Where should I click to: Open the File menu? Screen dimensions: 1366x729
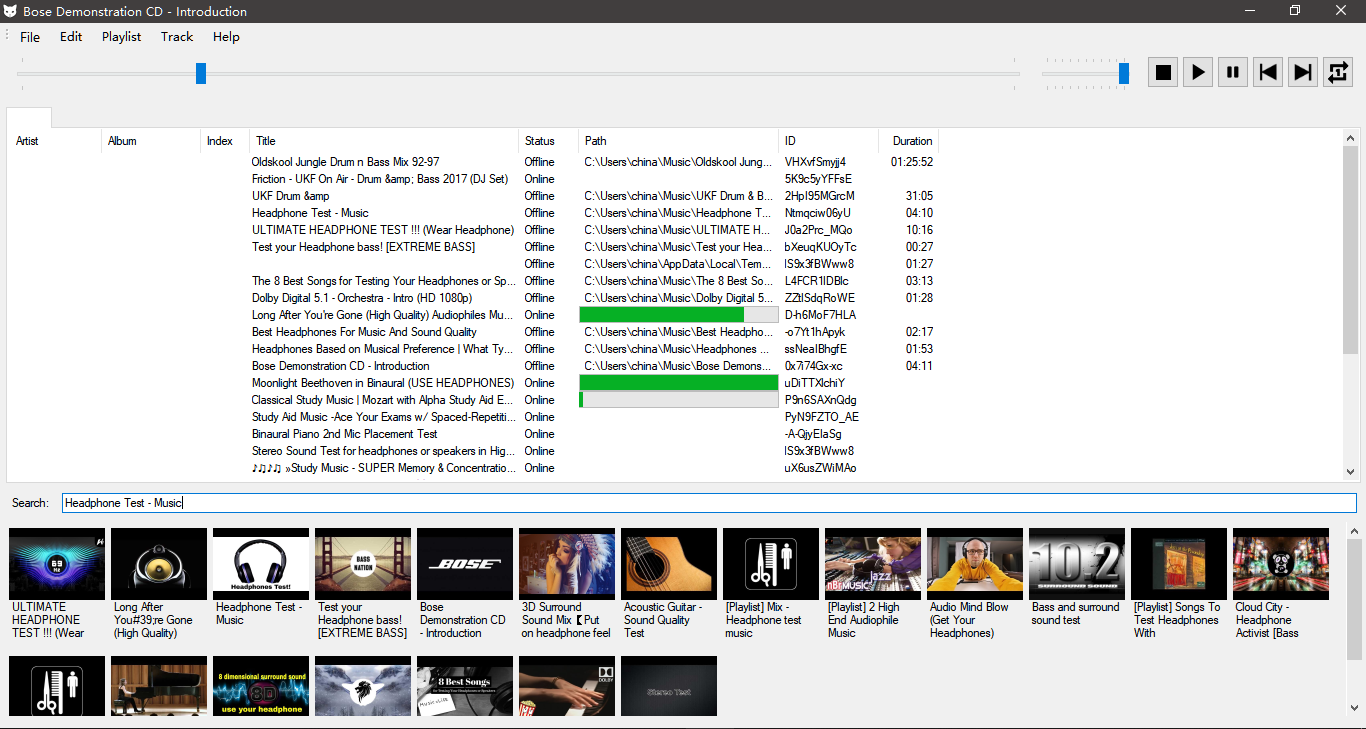coord(30,37)
